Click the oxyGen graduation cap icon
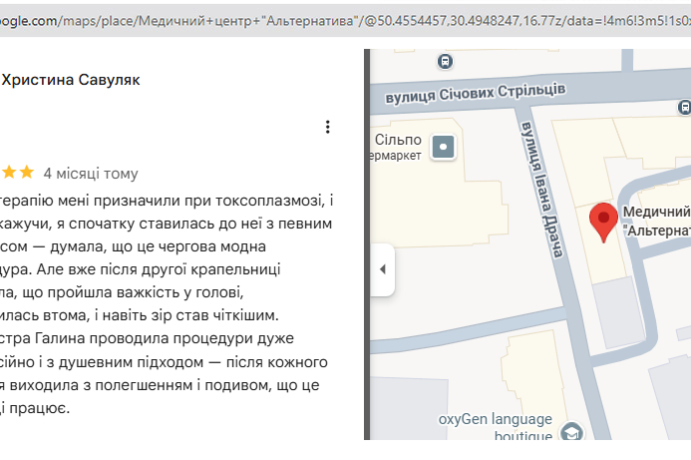 [569, 433]
